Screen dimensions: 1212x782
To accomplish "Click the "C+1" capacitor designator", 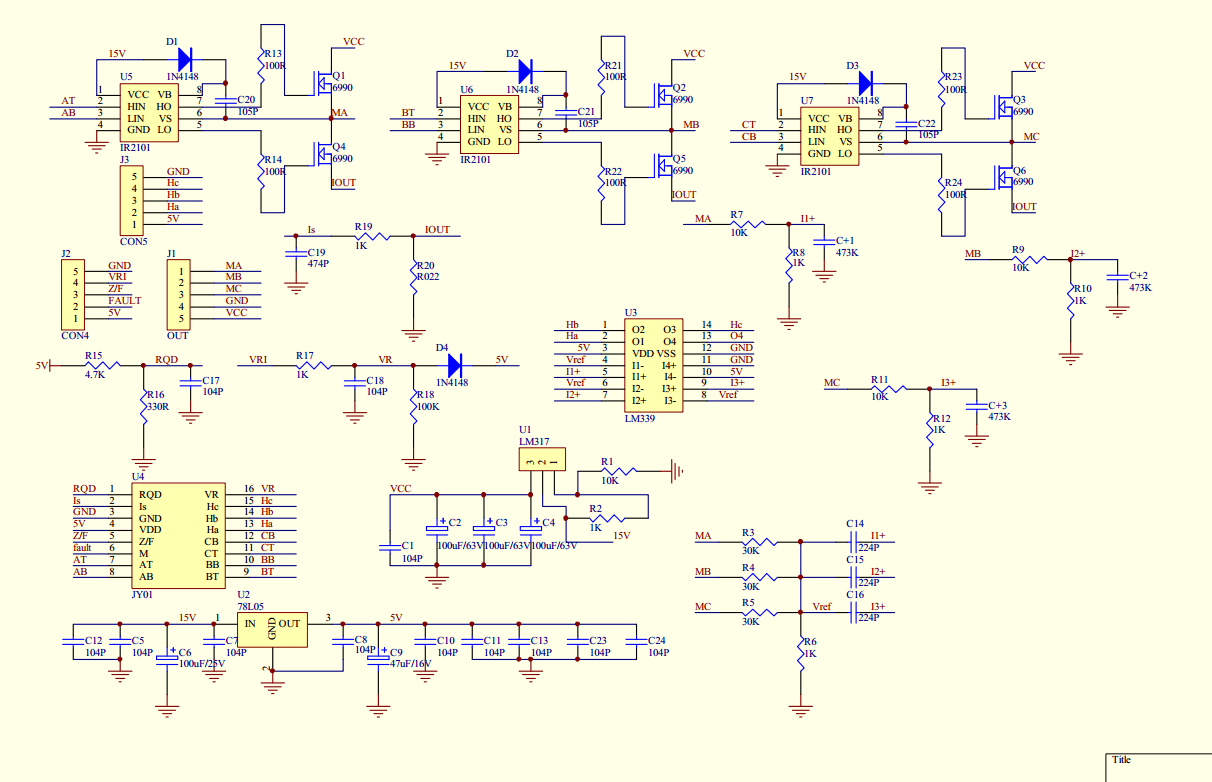I will click(844, 241).
